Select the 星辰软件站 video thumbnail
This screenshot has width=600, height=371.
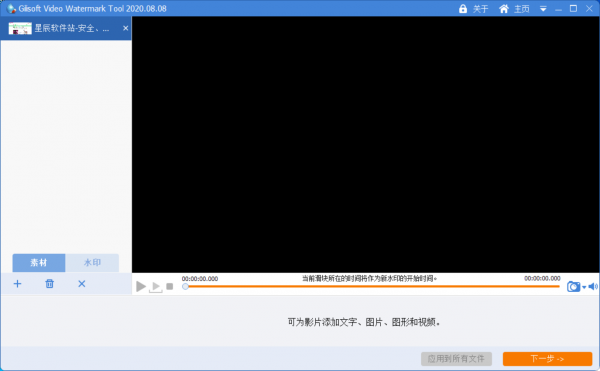tap(20, 28)
